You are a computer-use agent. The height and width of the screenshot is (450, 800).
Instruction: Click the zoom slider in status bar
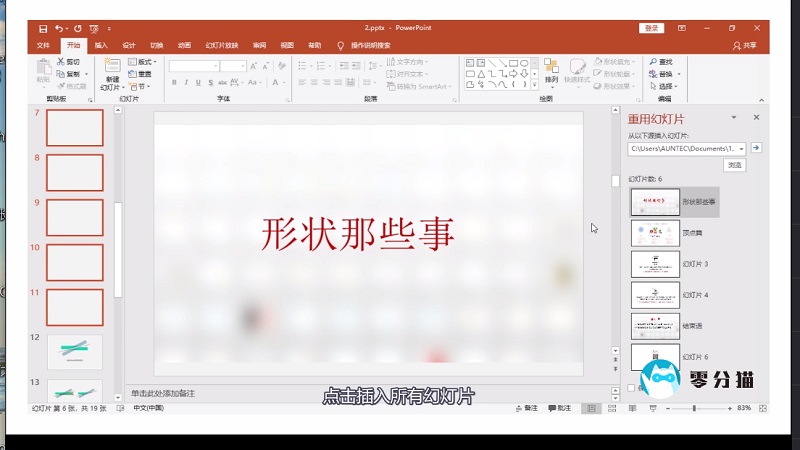tap(696, 408)
